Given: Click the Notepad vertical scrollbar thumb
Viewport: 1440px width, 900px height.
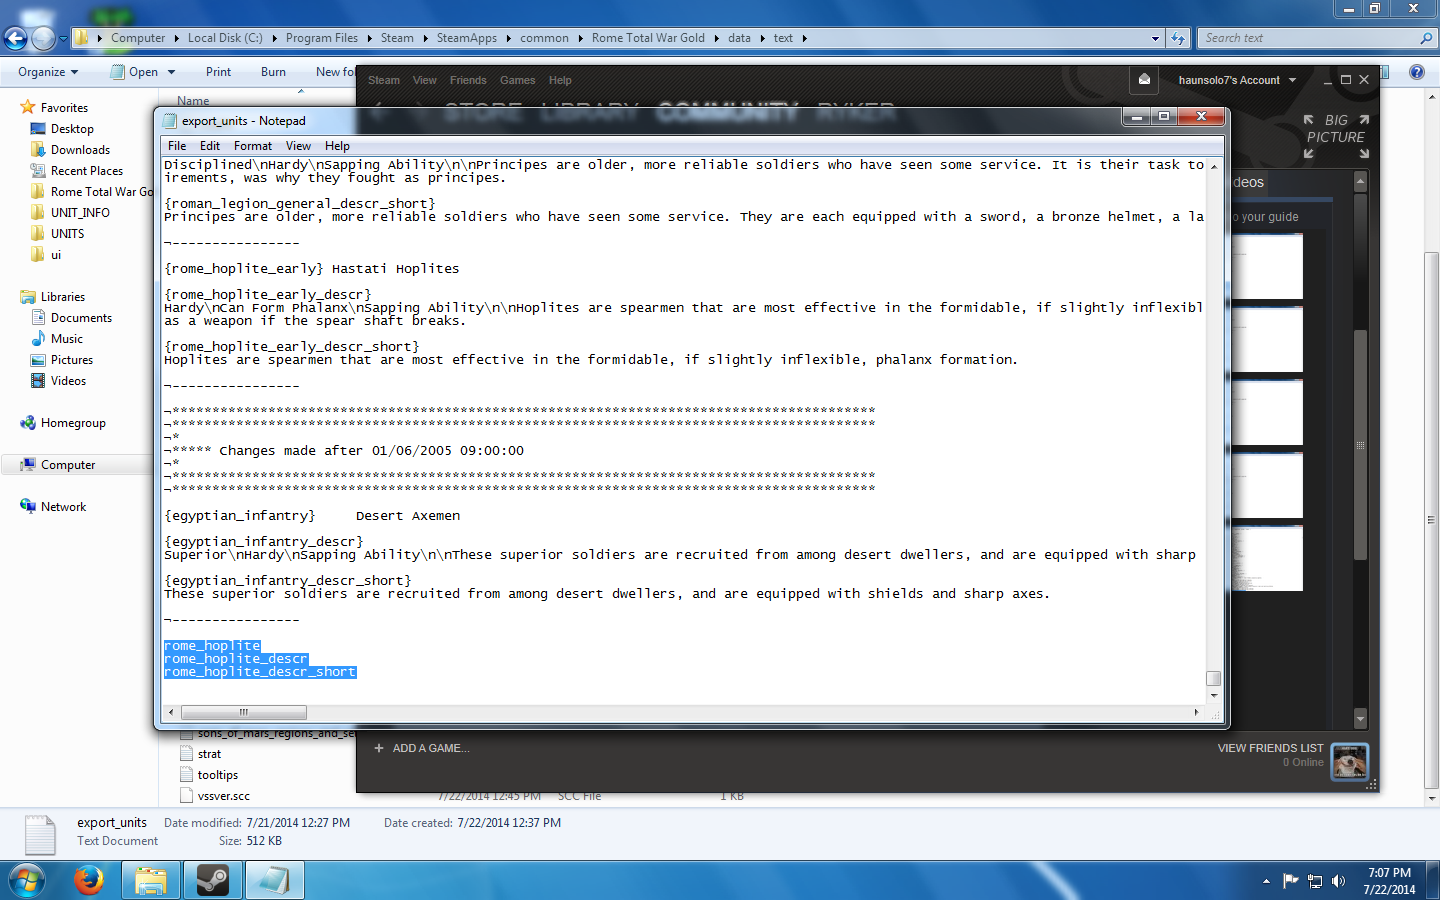Looking at the screenshot, I should pos(1214,678).
